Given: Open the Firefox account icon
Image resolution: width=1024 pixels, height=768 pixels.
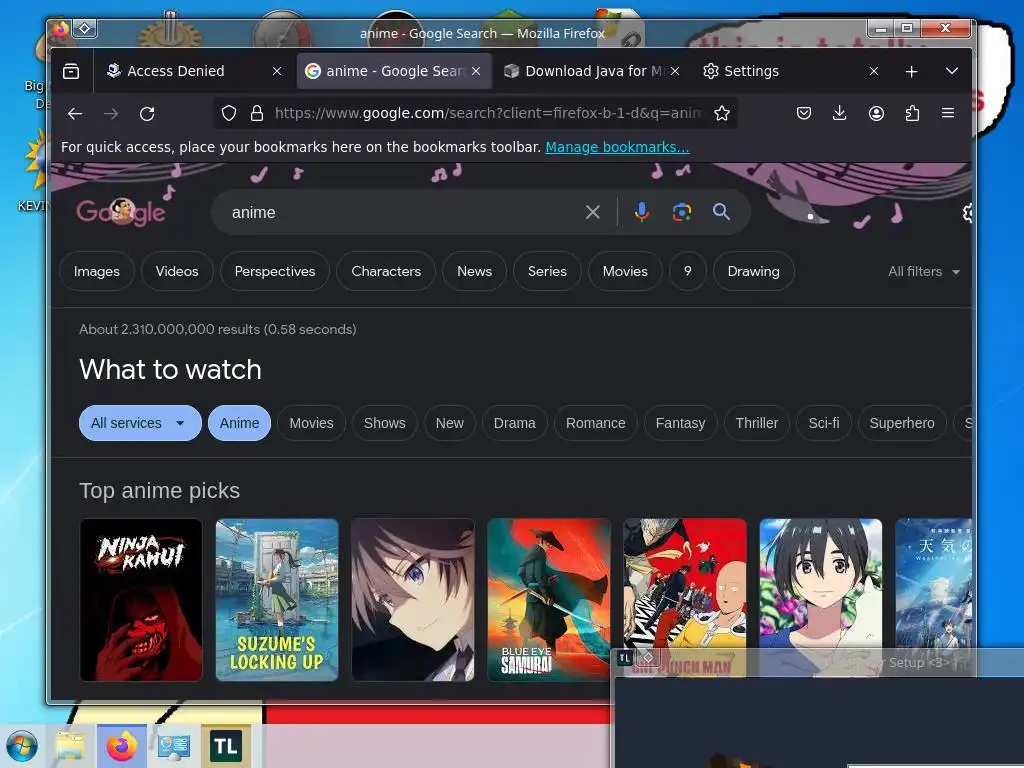Looking at the screenshot, I should pos(876,114).
